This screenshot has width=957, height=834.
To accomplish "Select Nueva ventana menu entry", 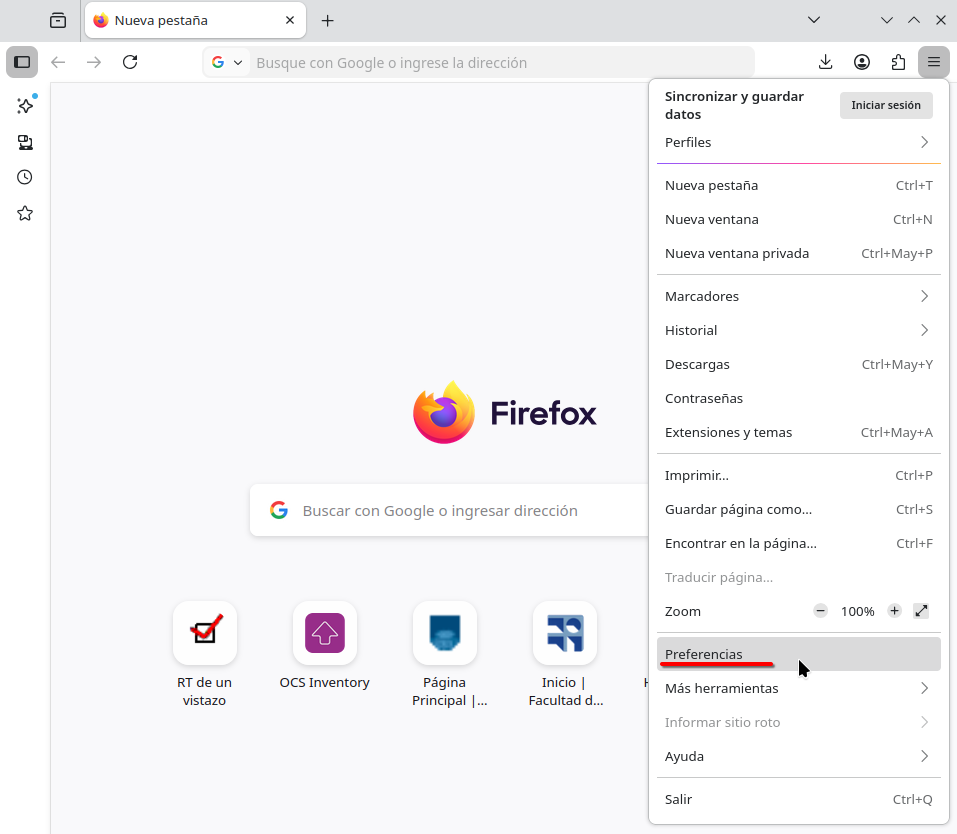I will 798,220.
